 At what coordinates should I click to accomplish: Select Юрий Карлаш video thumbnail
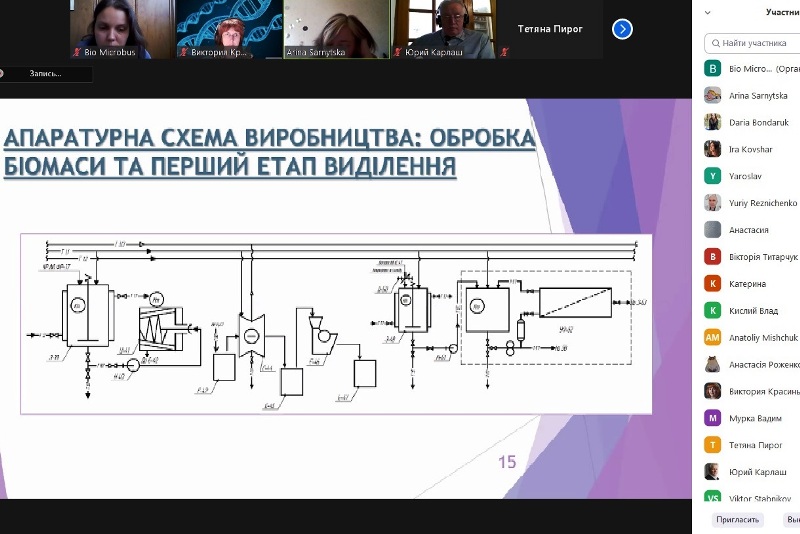(x=444, y=29)
